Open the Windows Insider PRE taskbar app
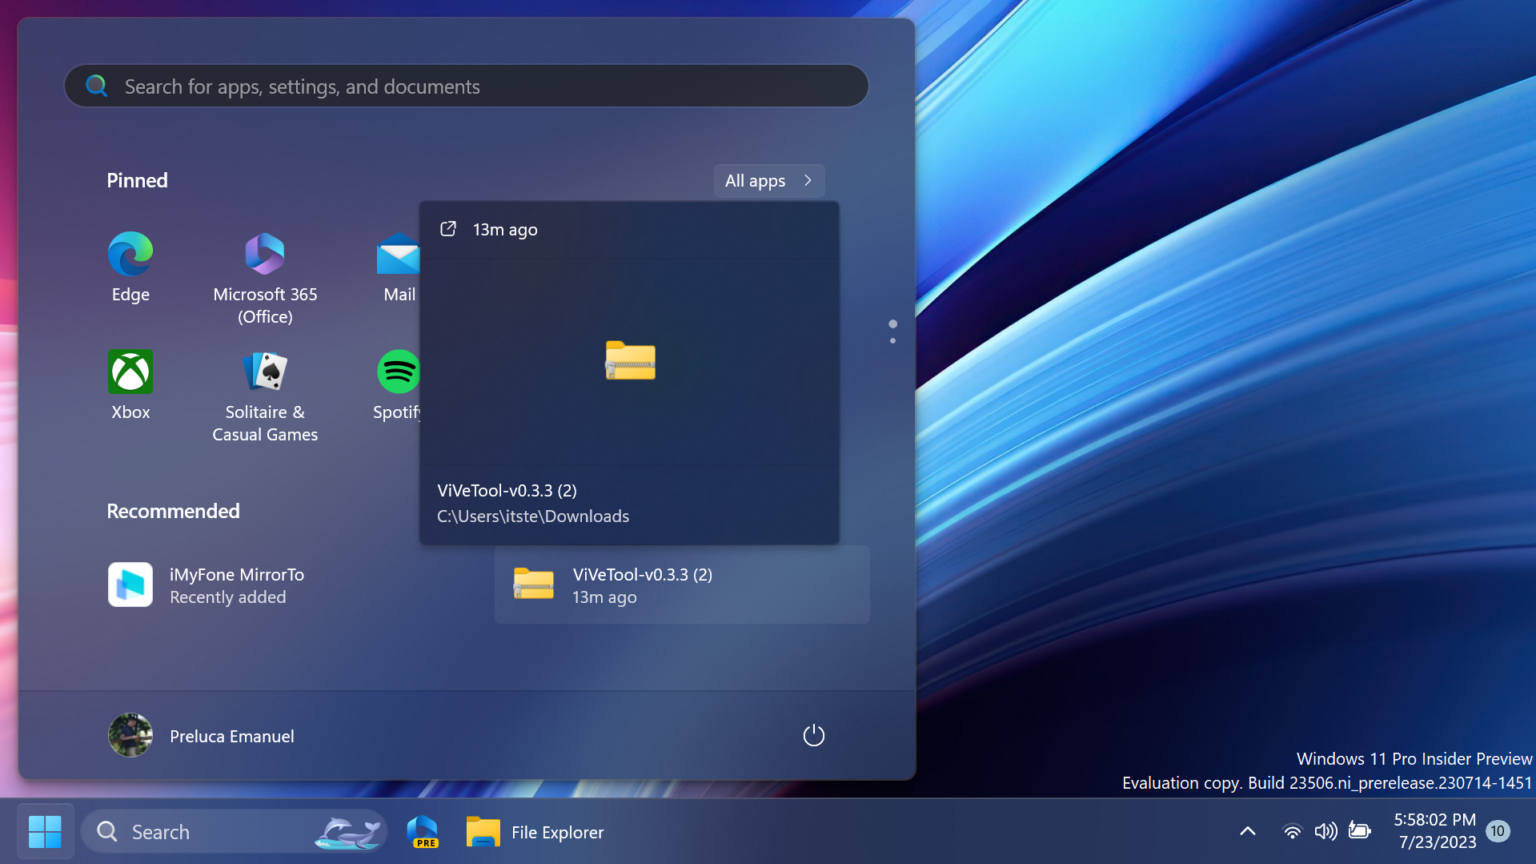Image resolution: width=1536 pixels, height=864 pixels. coord(422,831)
